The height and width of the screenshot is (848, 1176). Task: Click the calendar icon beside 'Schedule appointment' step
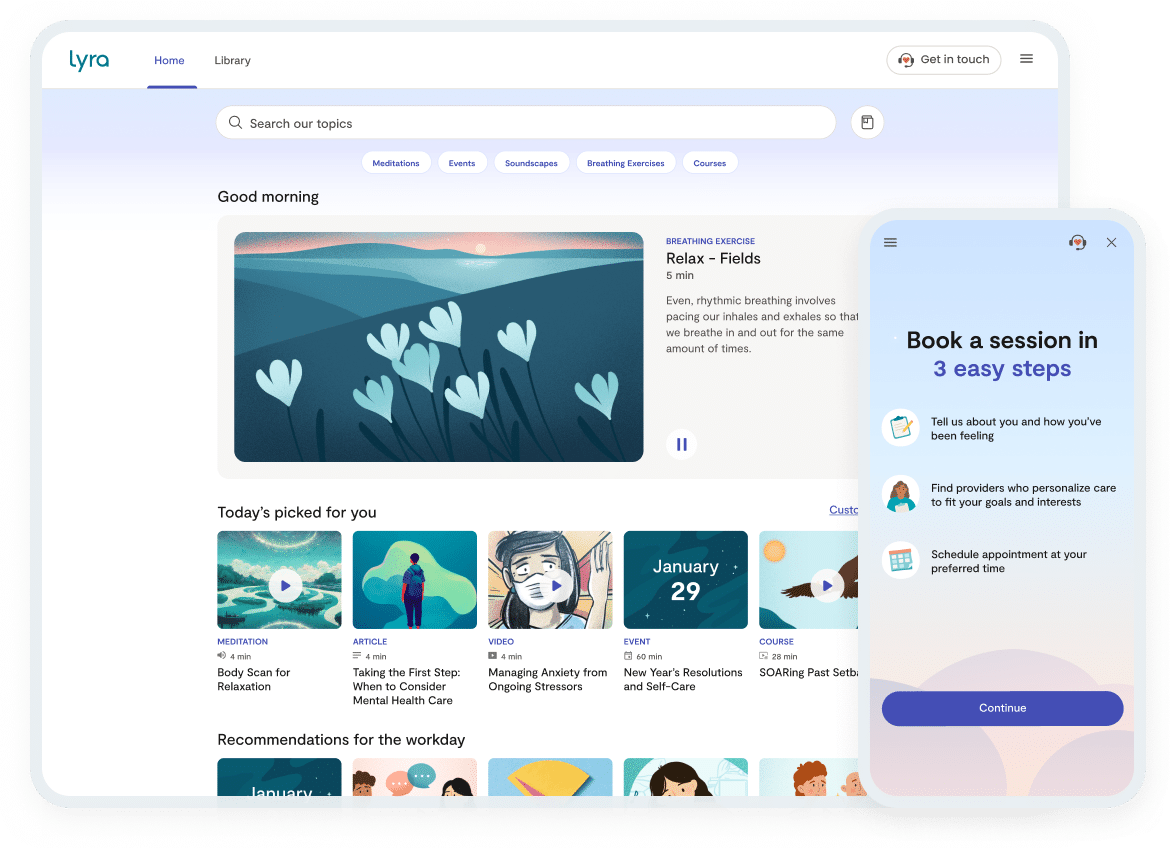[900, 560]
